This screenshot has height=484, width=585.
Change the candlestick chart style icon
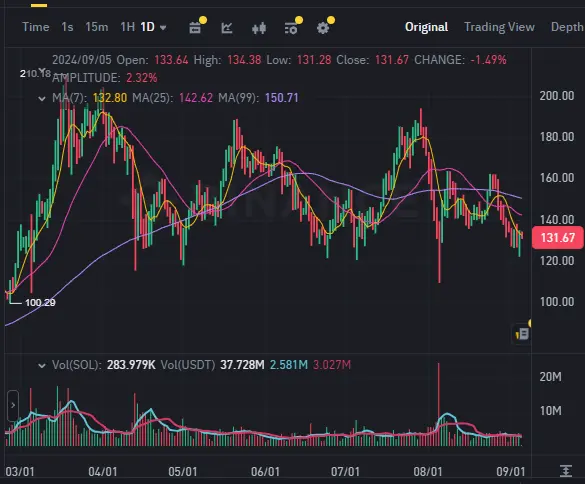pos(259,28)
